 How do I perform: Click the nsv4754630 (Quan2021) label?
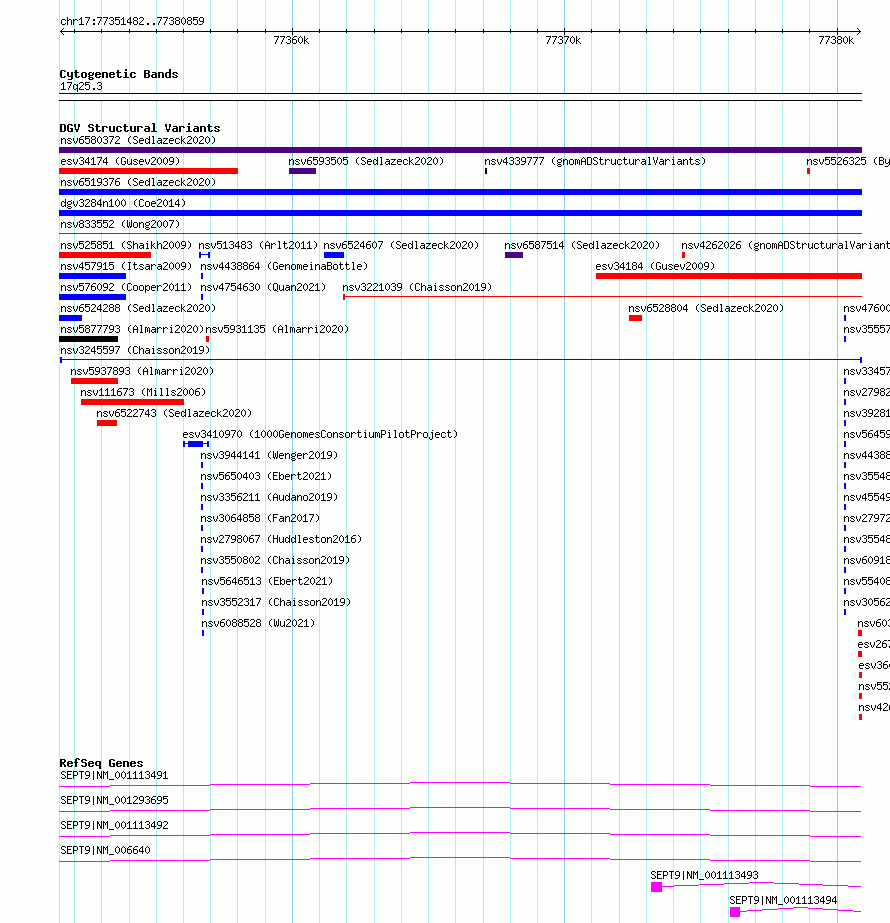pos(263,287)
